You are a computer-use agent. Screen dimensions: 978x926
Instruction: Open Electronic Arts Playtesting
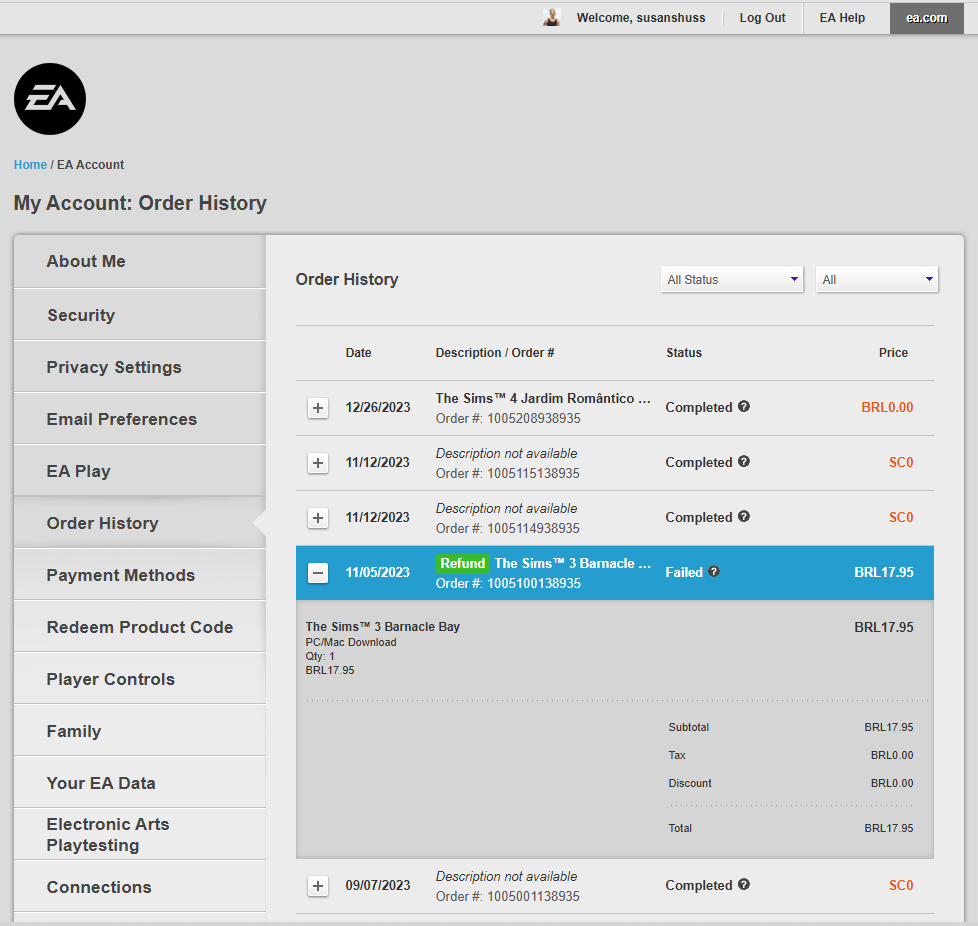tap(140, 834)
